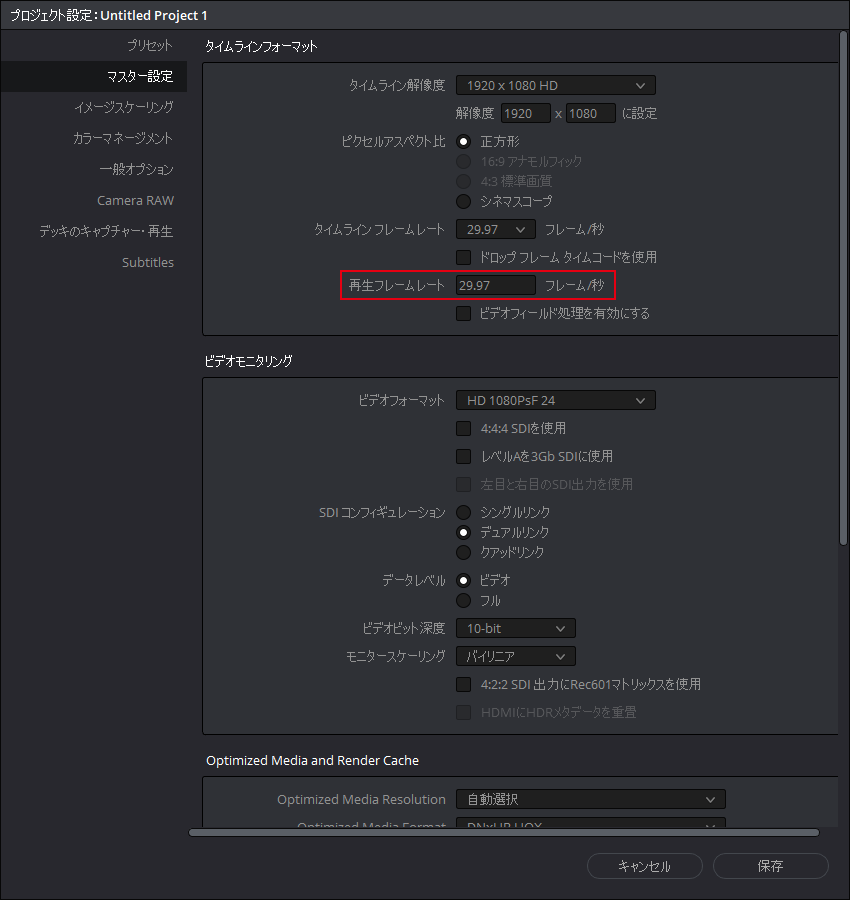Select デュアルリンク SDI configuration

pos(463,533)
